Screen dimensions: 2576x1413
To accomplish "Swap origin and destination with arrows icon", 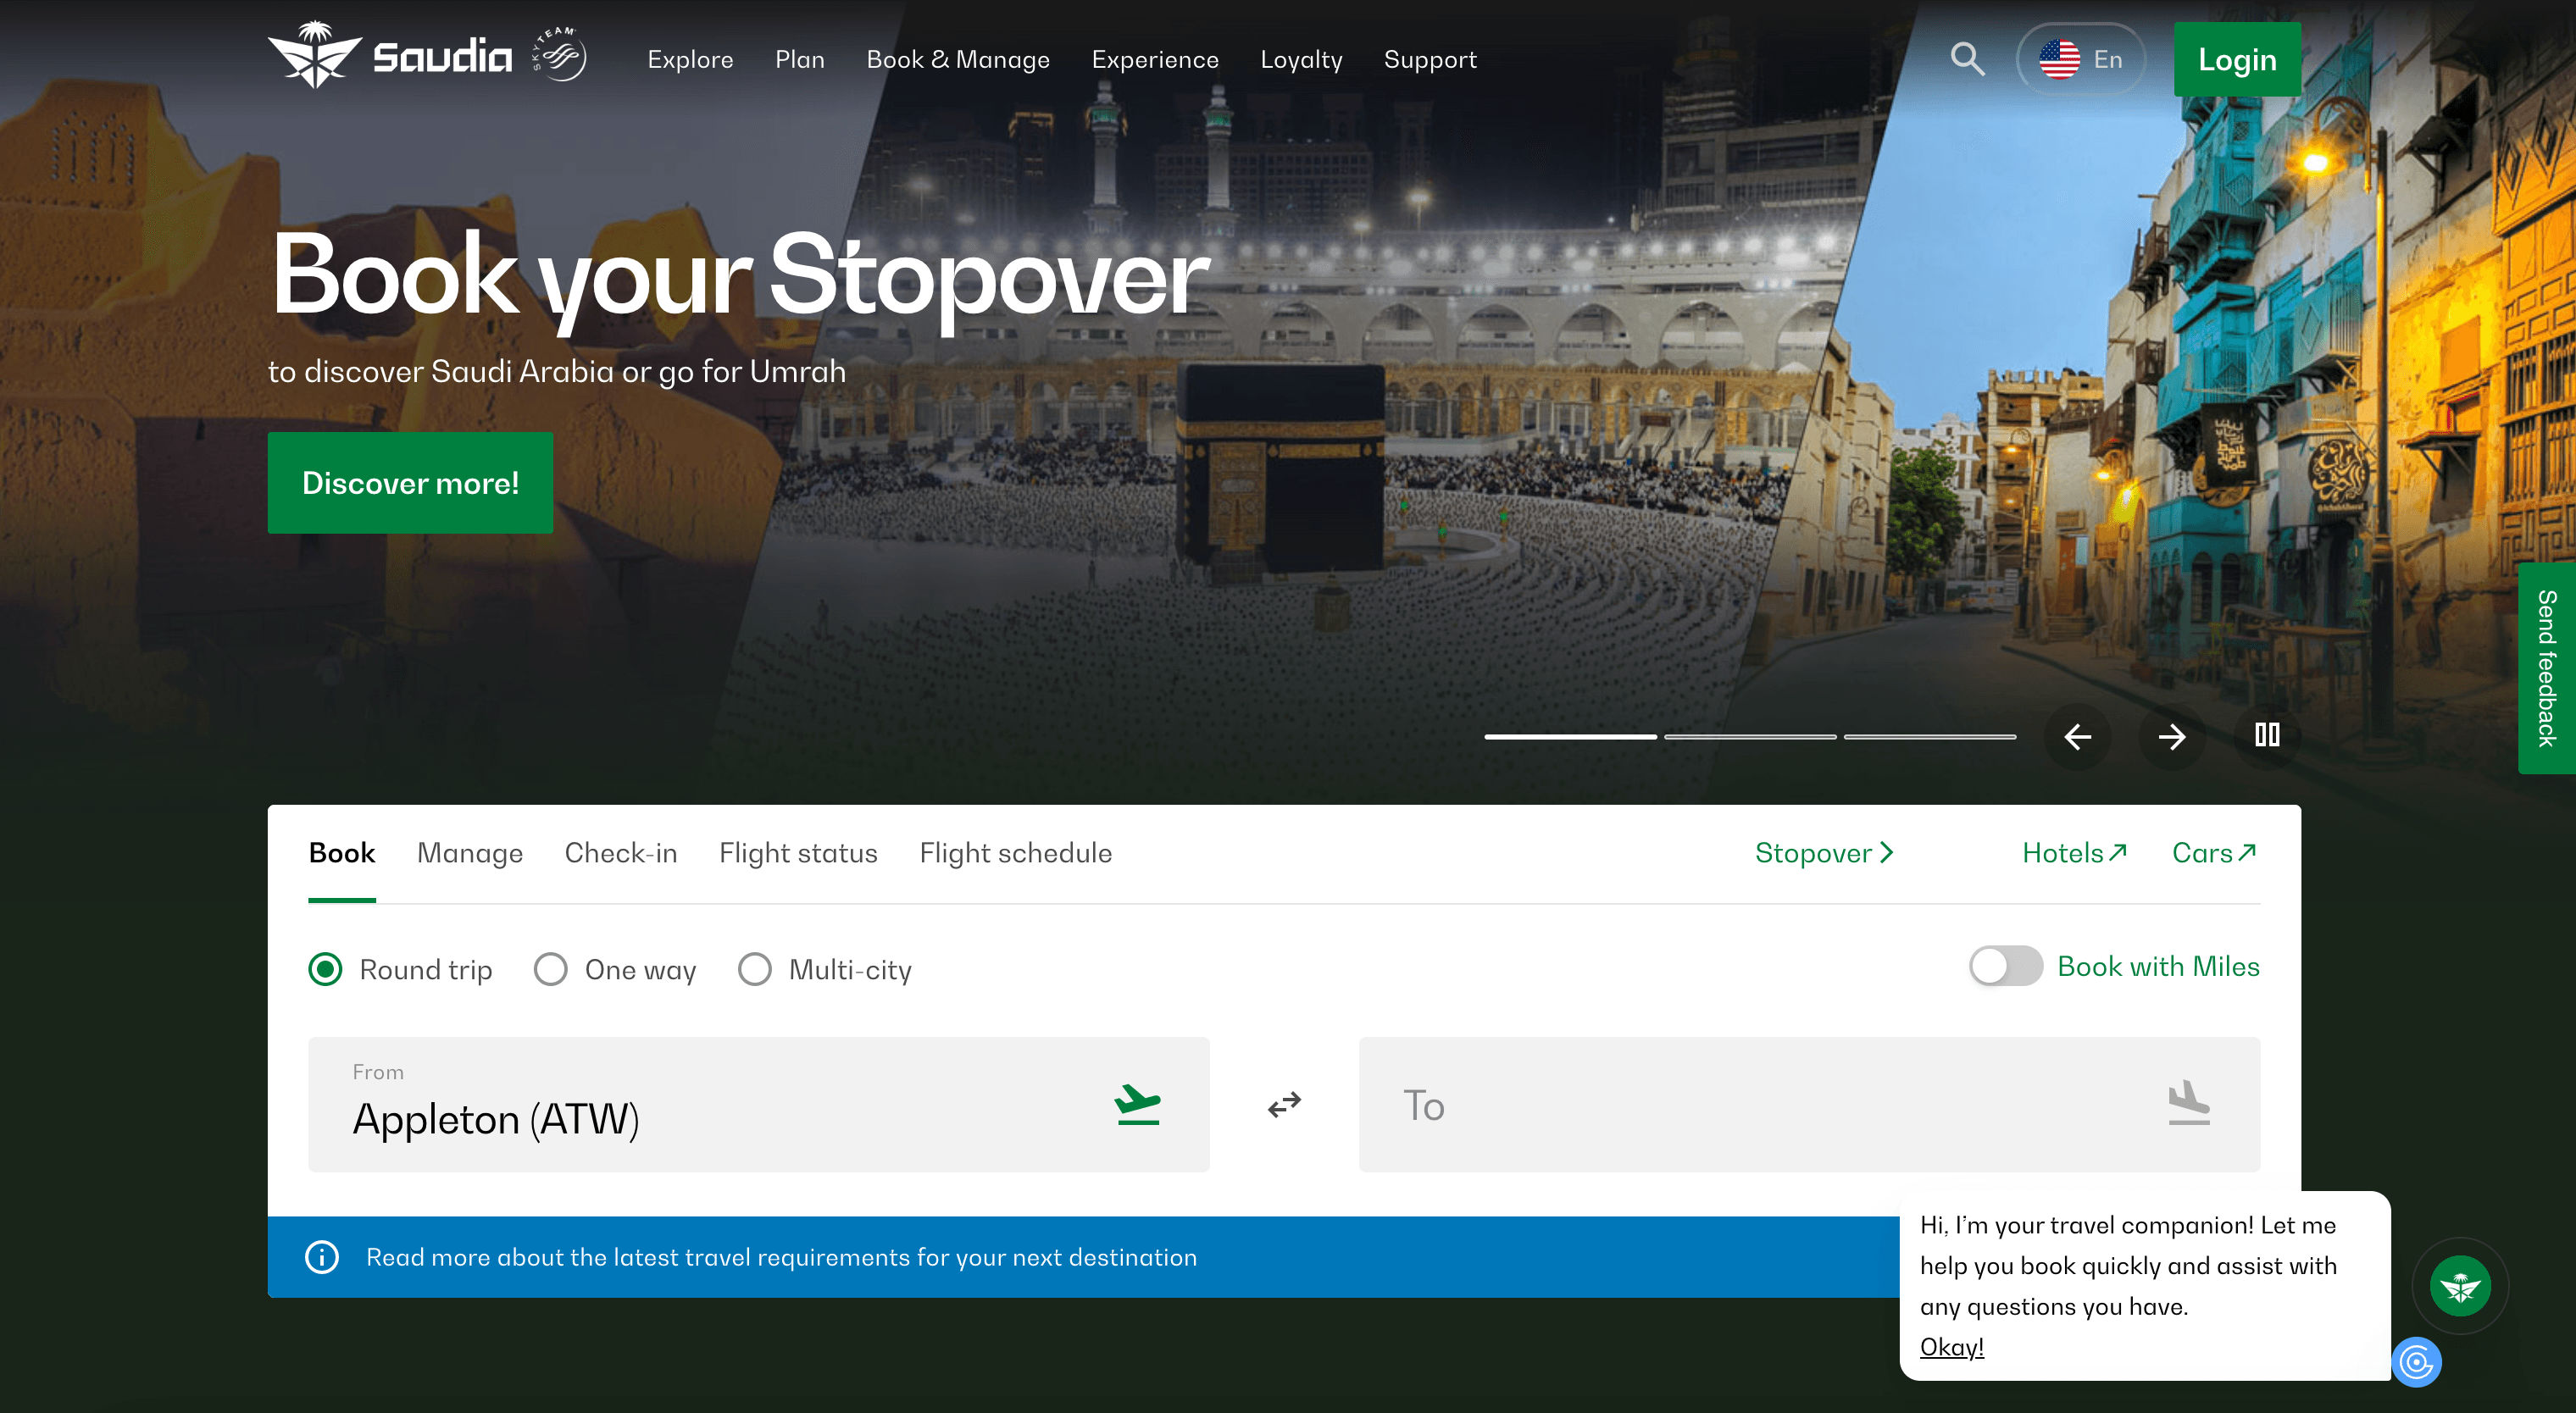I will [x=1284, y=1104].
